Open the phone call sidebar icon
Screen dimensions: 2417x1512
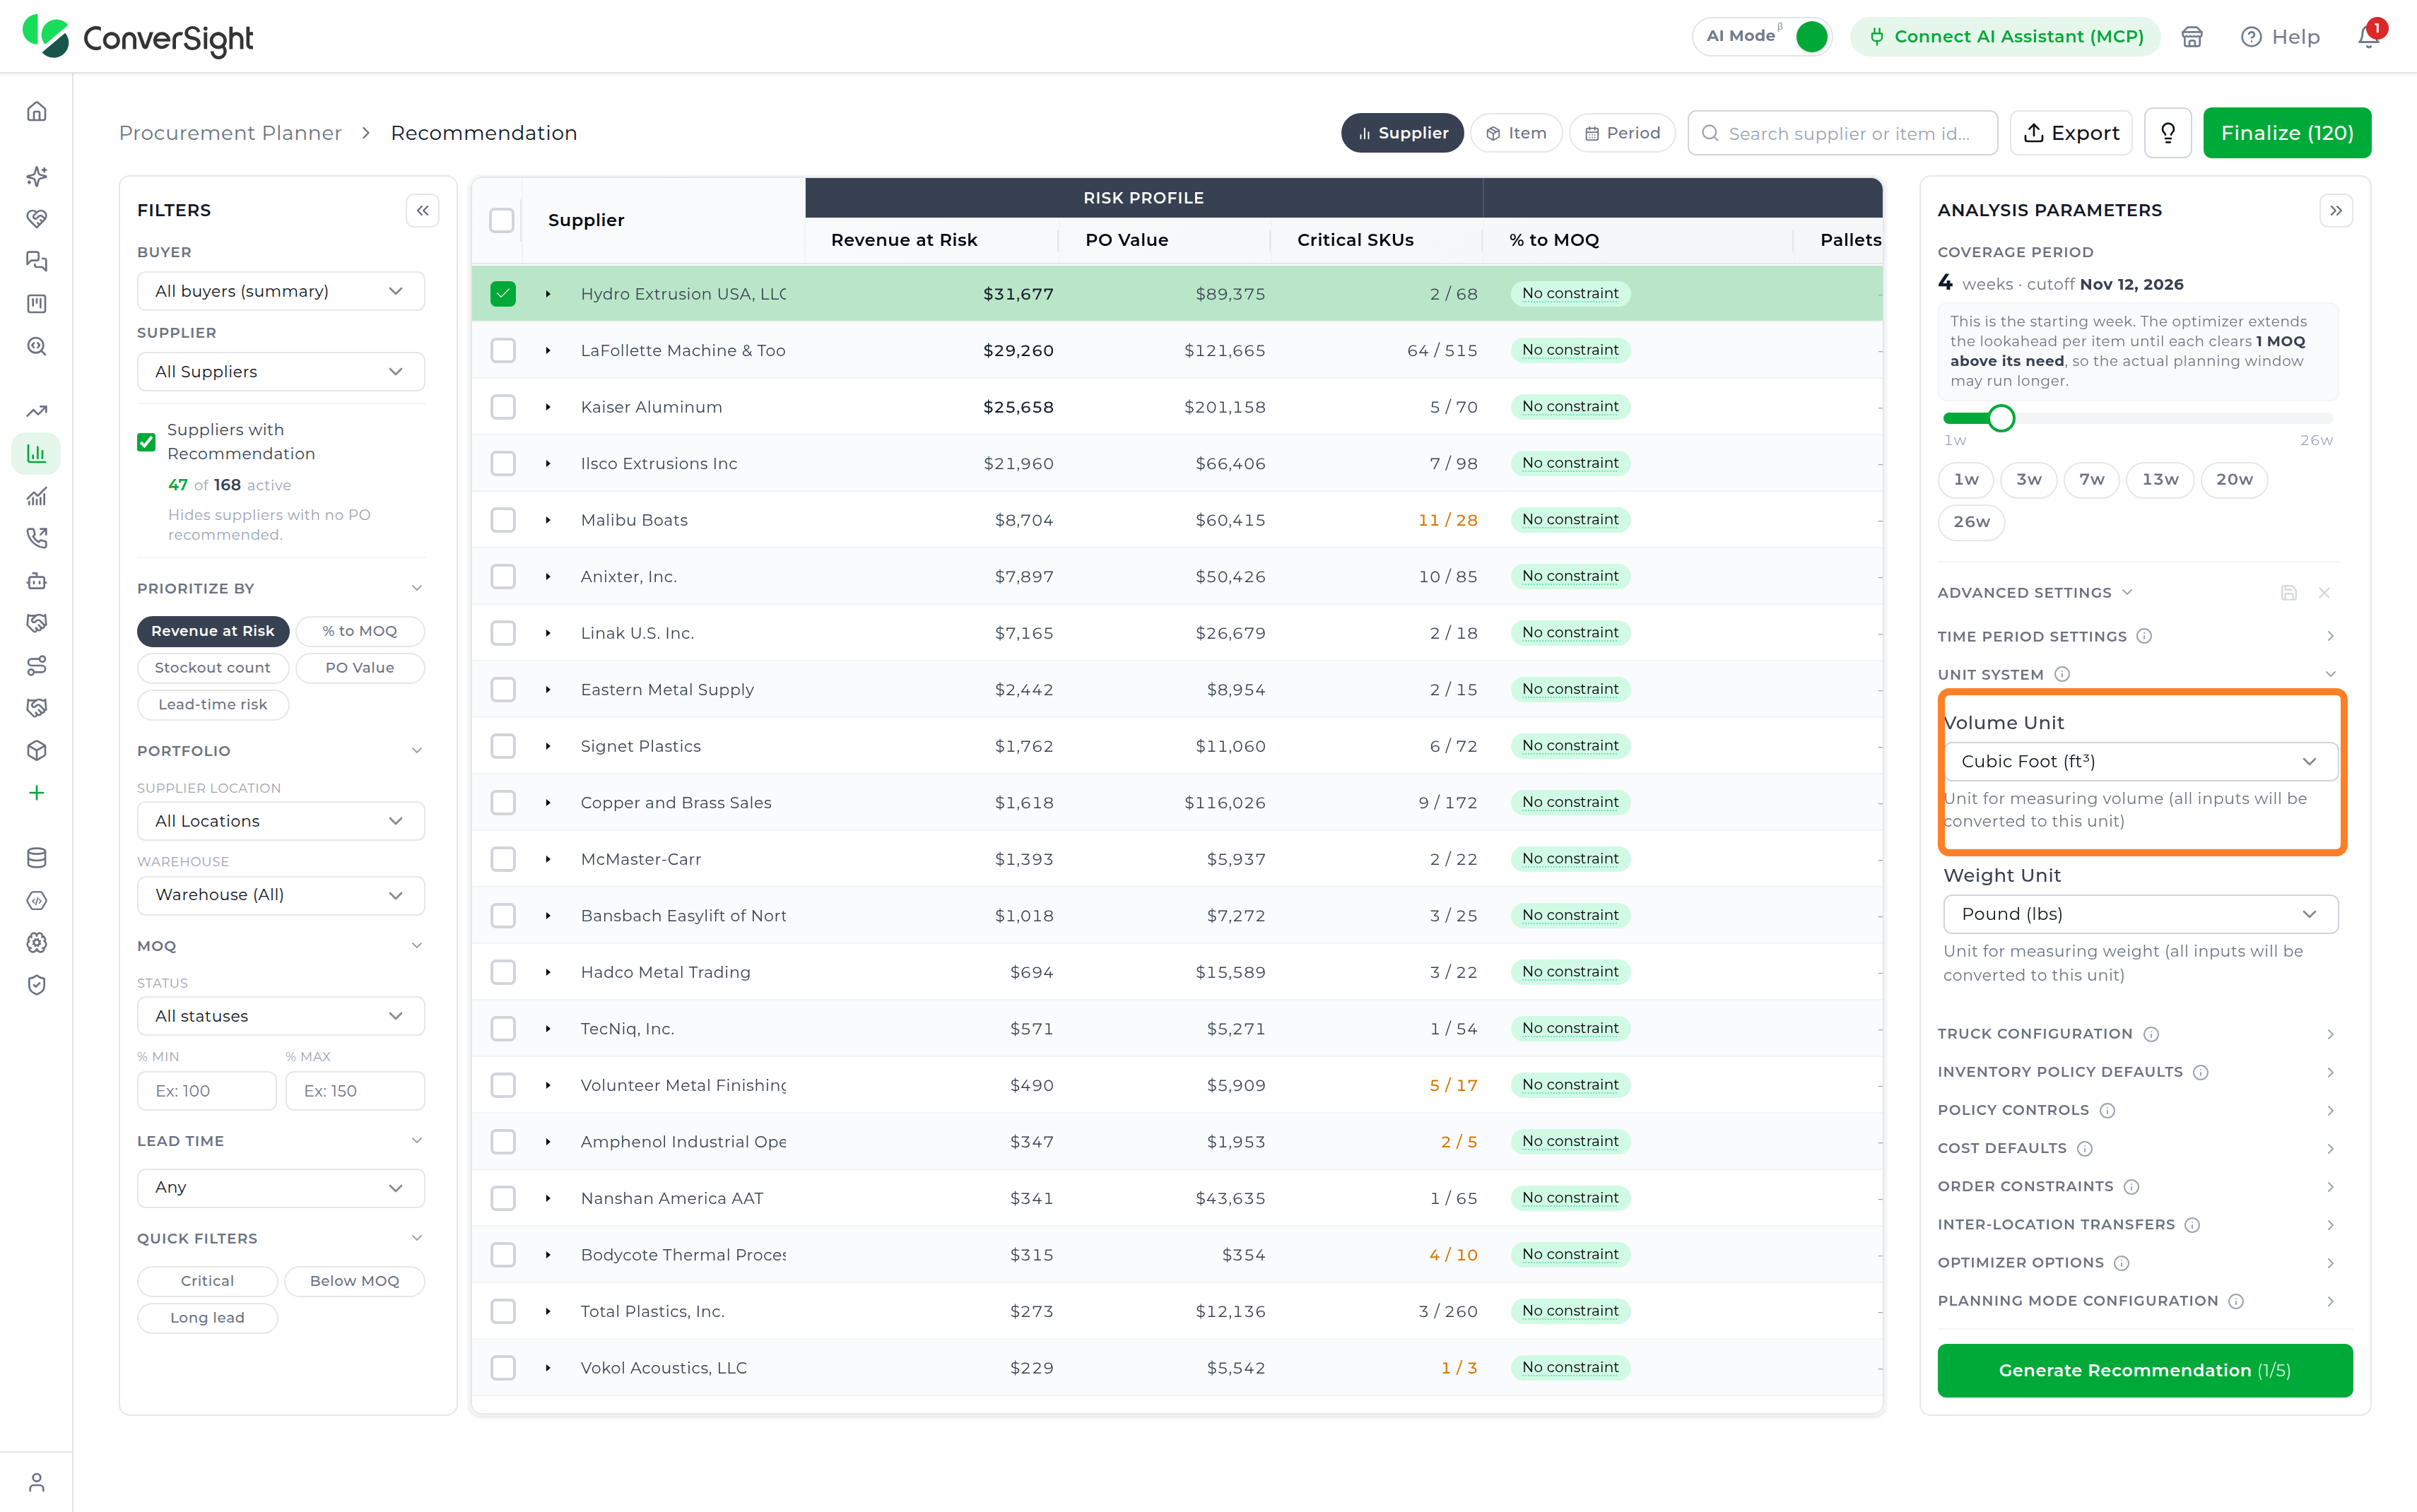coord(37,538)
